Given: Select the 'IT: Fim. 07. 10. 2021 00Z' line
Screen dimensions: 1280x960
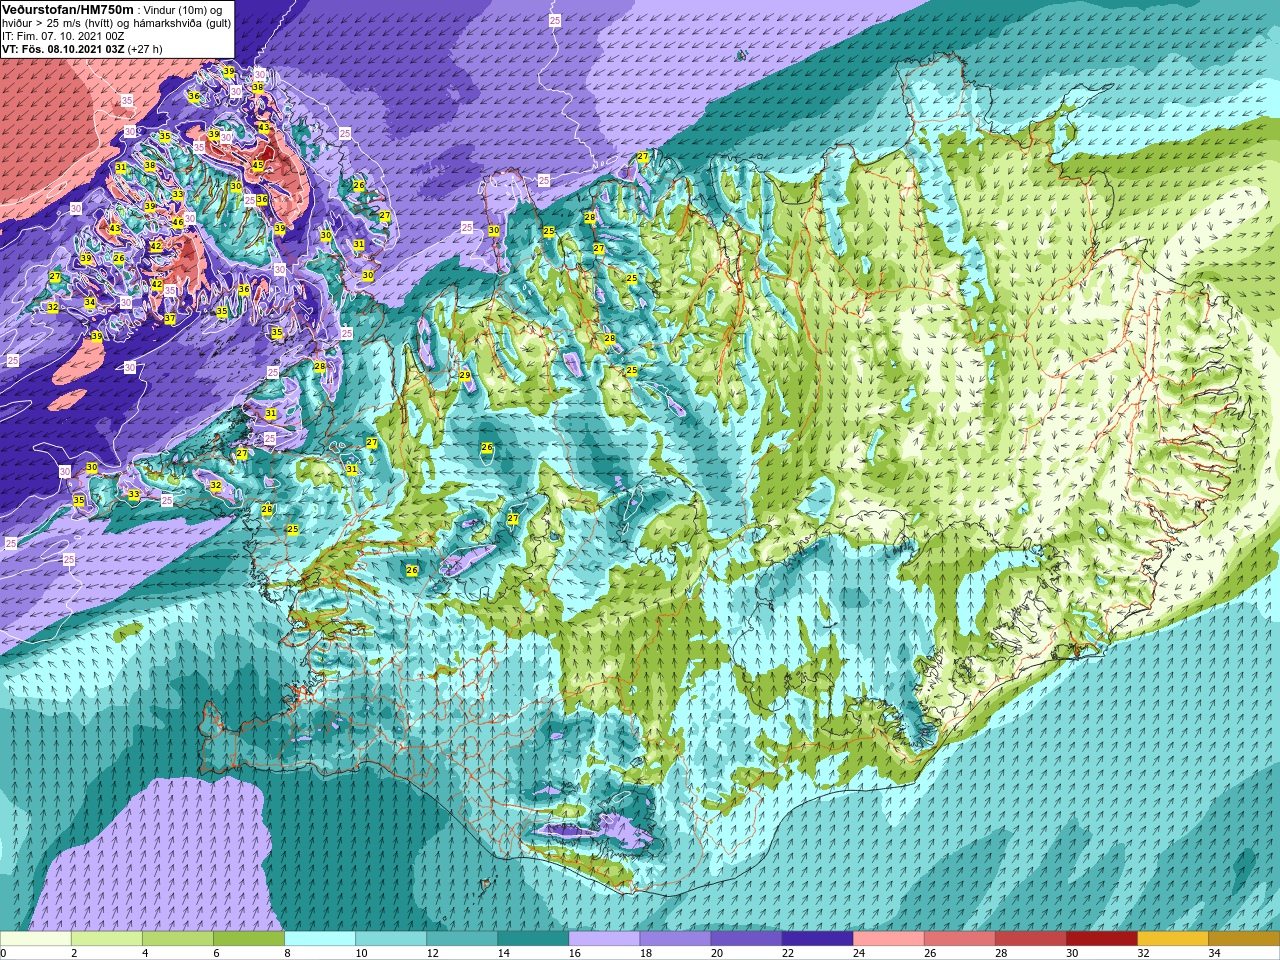Looking at the screenshot, I should [63, 36].
